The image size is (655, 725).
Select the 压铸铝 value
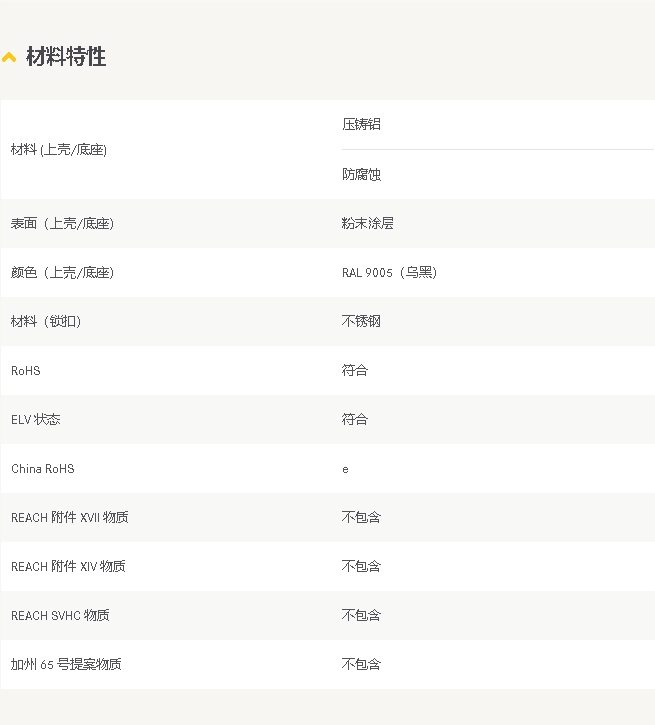[x=361, y=124]
